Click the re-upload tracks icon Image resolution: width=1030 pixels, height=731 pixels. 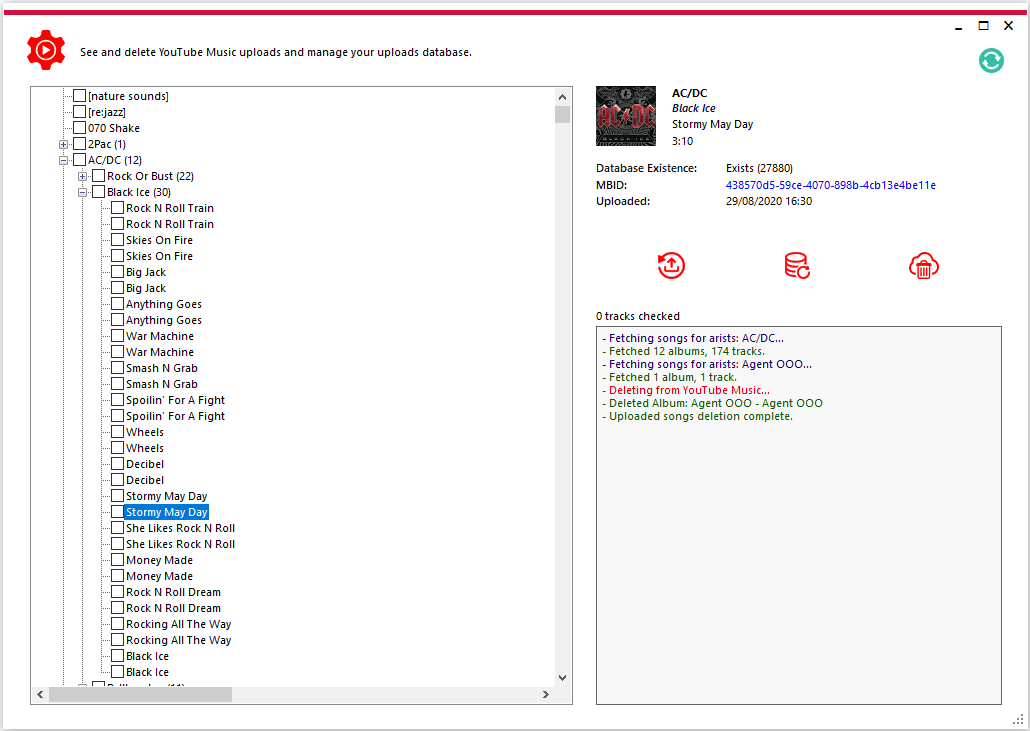pyautogui.click(x=671, y=266)
